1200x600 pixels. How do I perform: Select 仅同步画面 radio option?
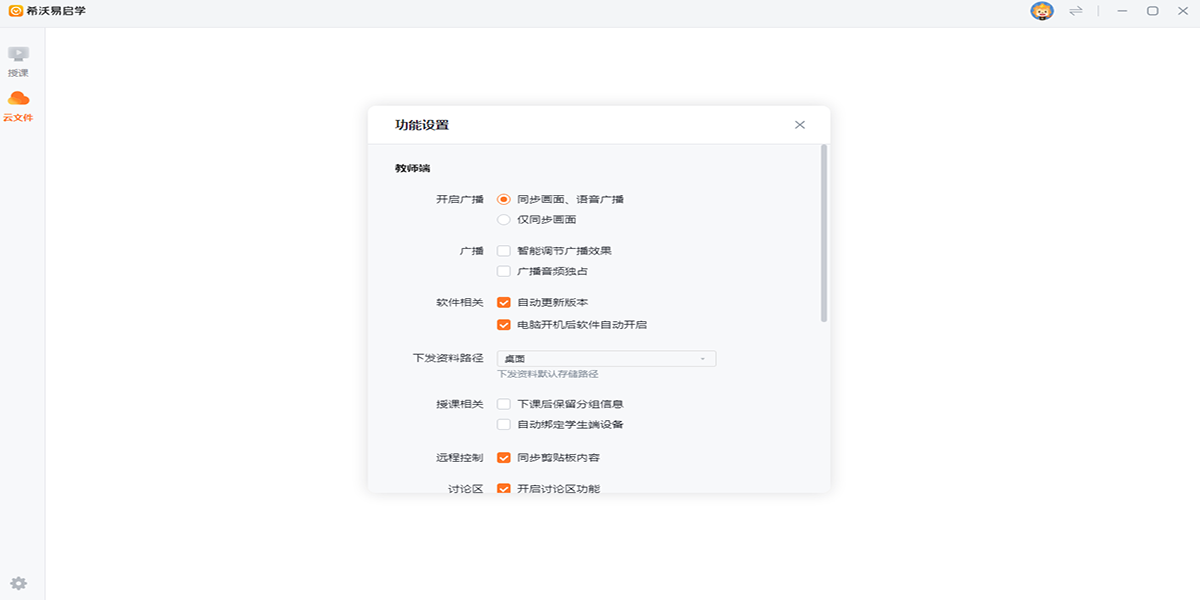(x=504, y=219)
